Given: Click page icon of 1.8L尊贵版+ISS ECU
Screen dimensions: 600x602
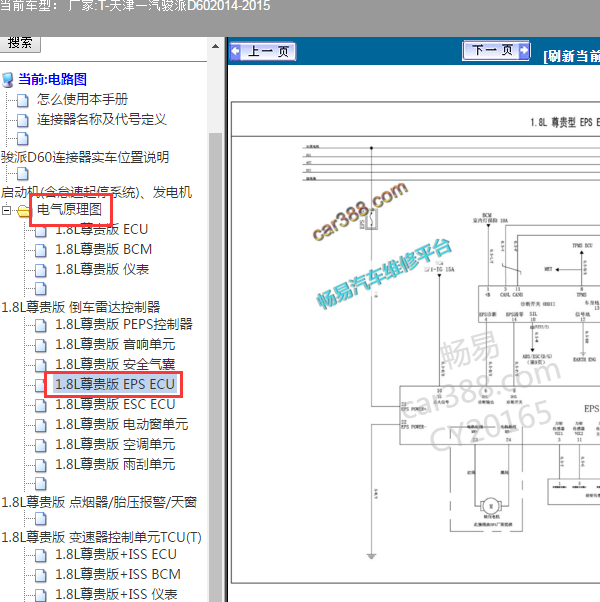Looking at the screenshot, I should (41, 556).
